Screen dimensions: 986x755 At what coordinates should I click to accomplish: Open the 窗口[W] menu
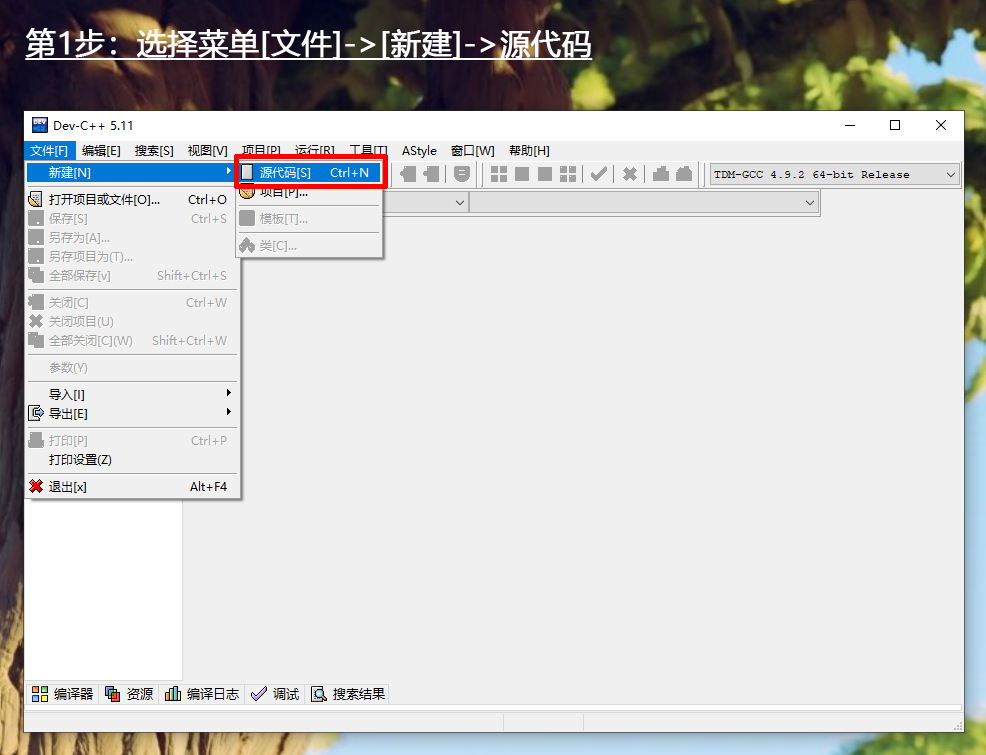pos(473,151)
